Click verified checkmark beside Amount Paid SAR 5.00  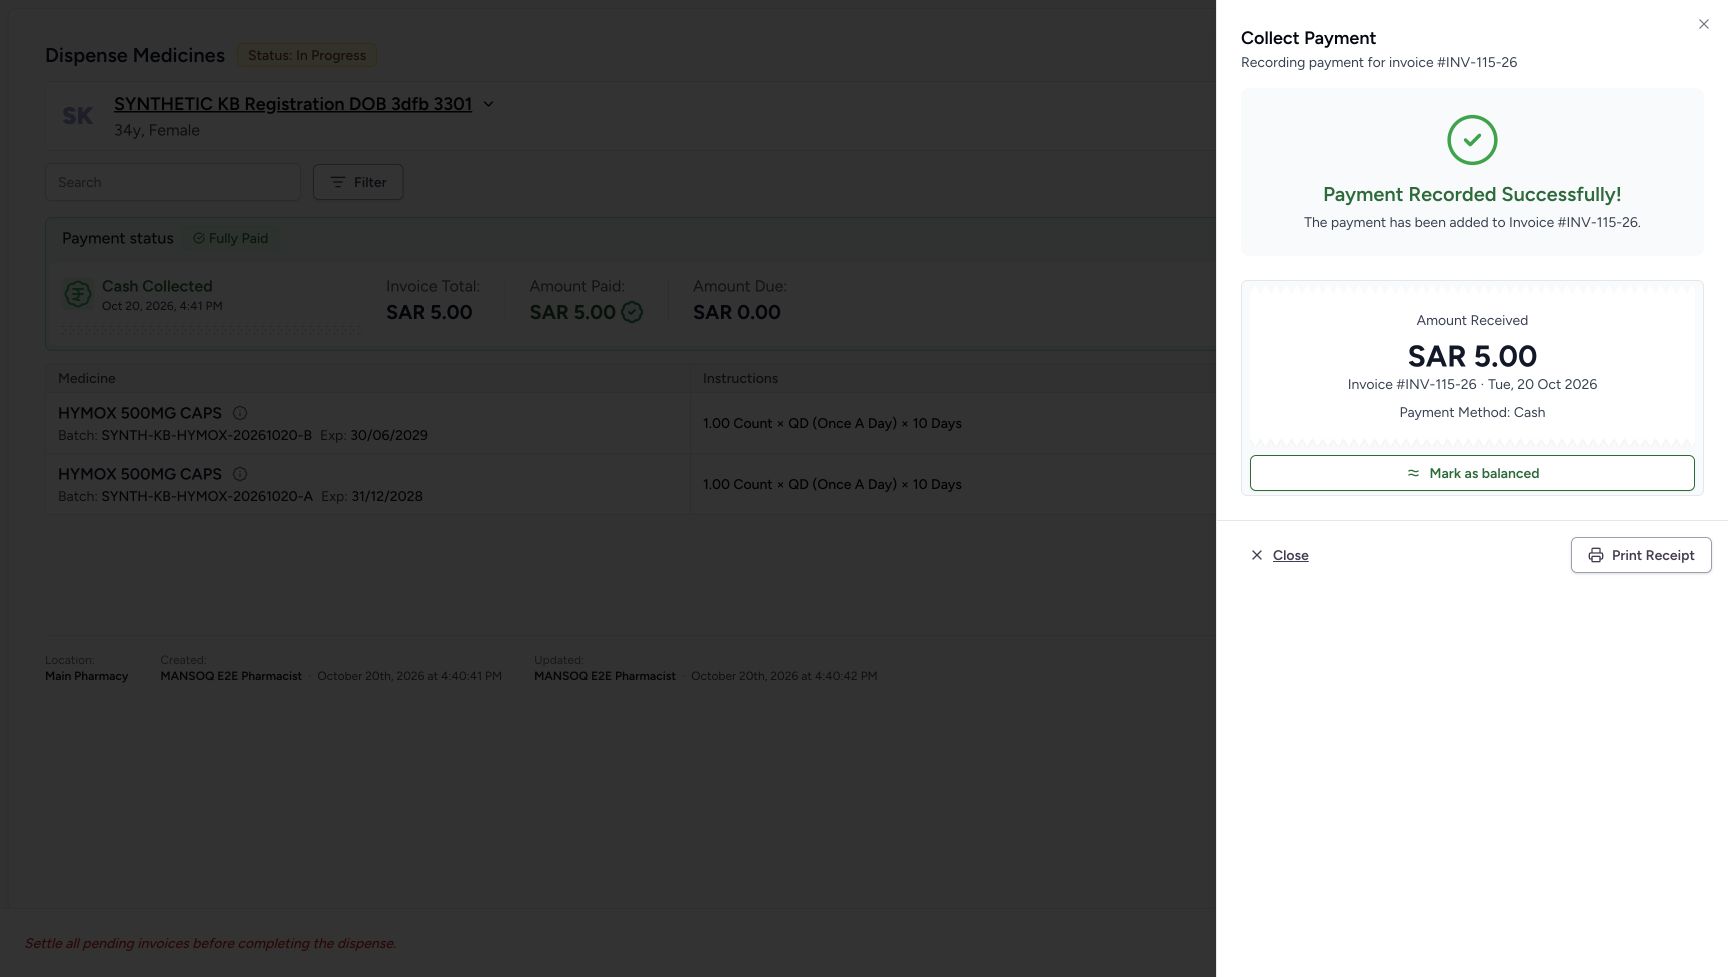click(632, 312)
